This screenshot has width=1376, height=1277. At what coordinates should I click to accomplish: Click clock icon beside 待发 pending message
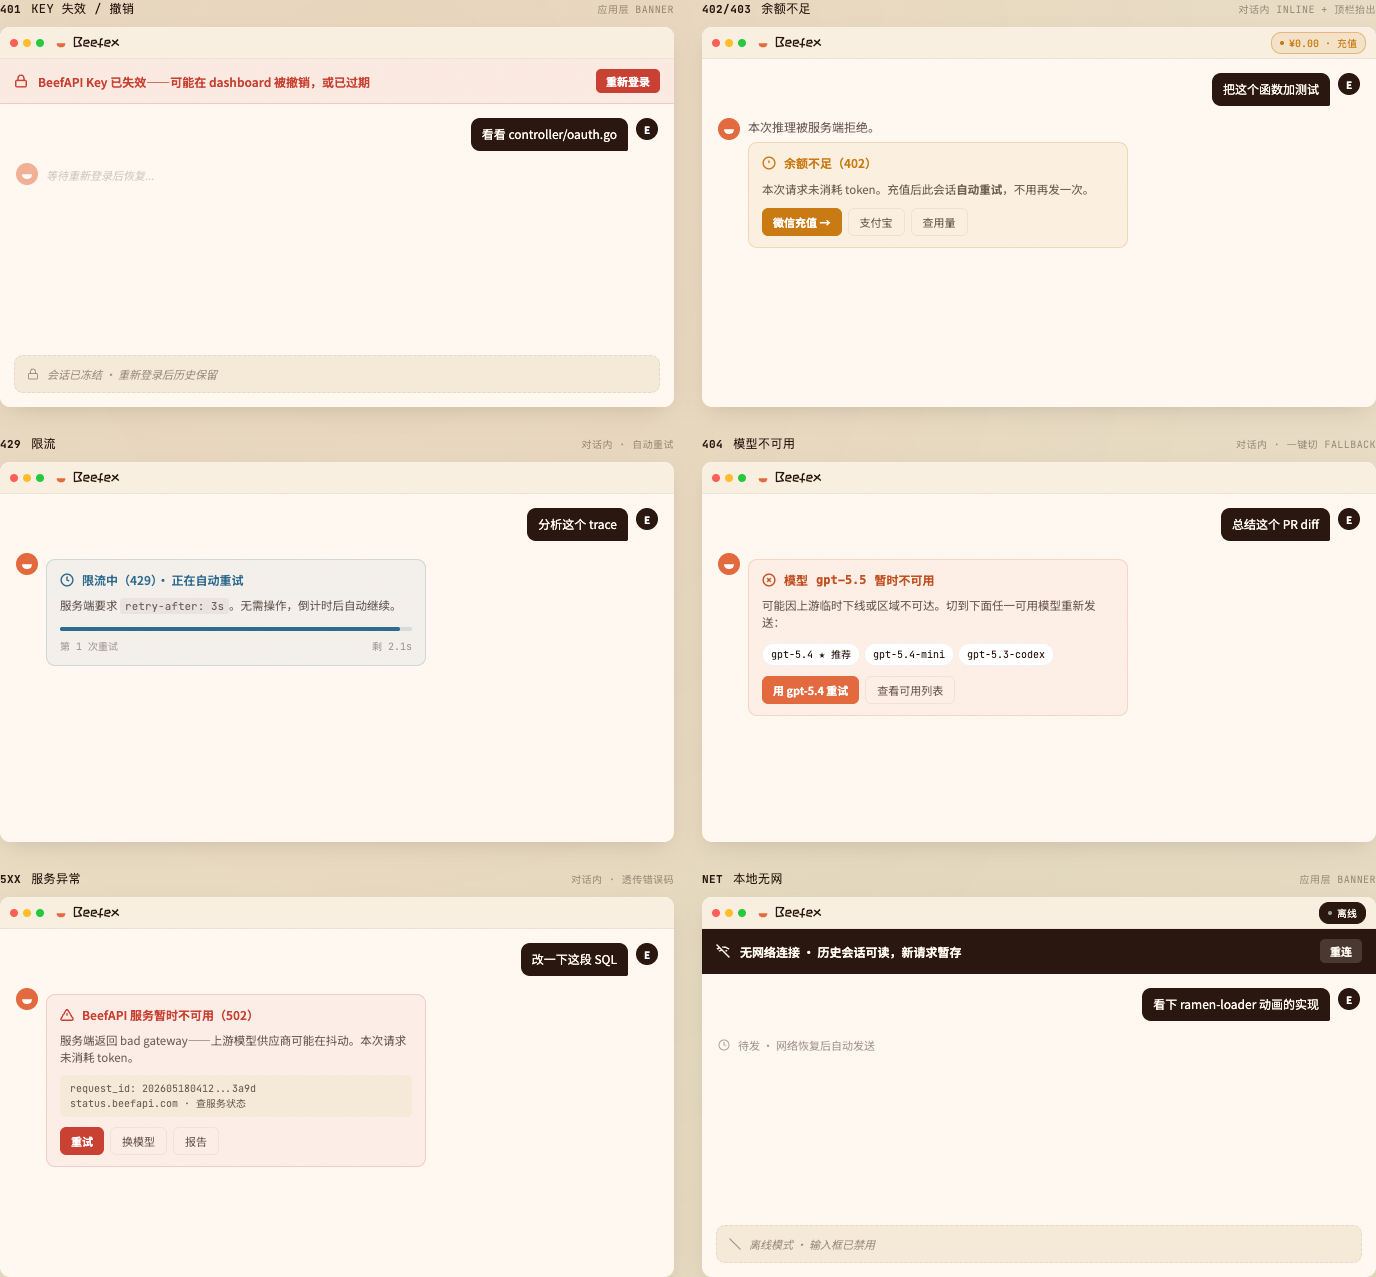[x=724, y=1045]
